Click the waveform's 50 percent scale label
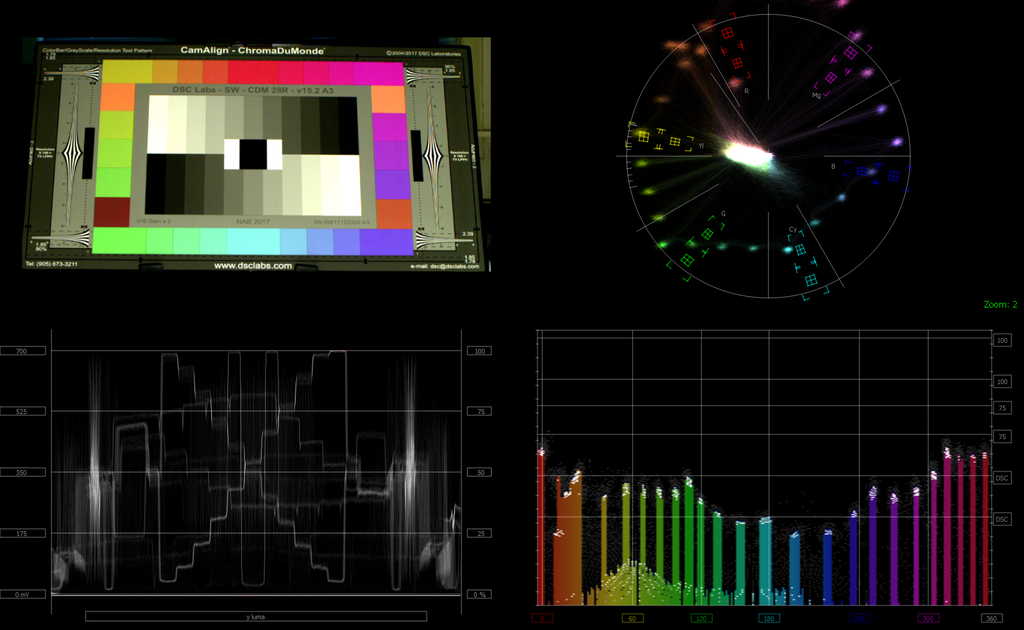1024x630 pixels. [x=480, y=472]
